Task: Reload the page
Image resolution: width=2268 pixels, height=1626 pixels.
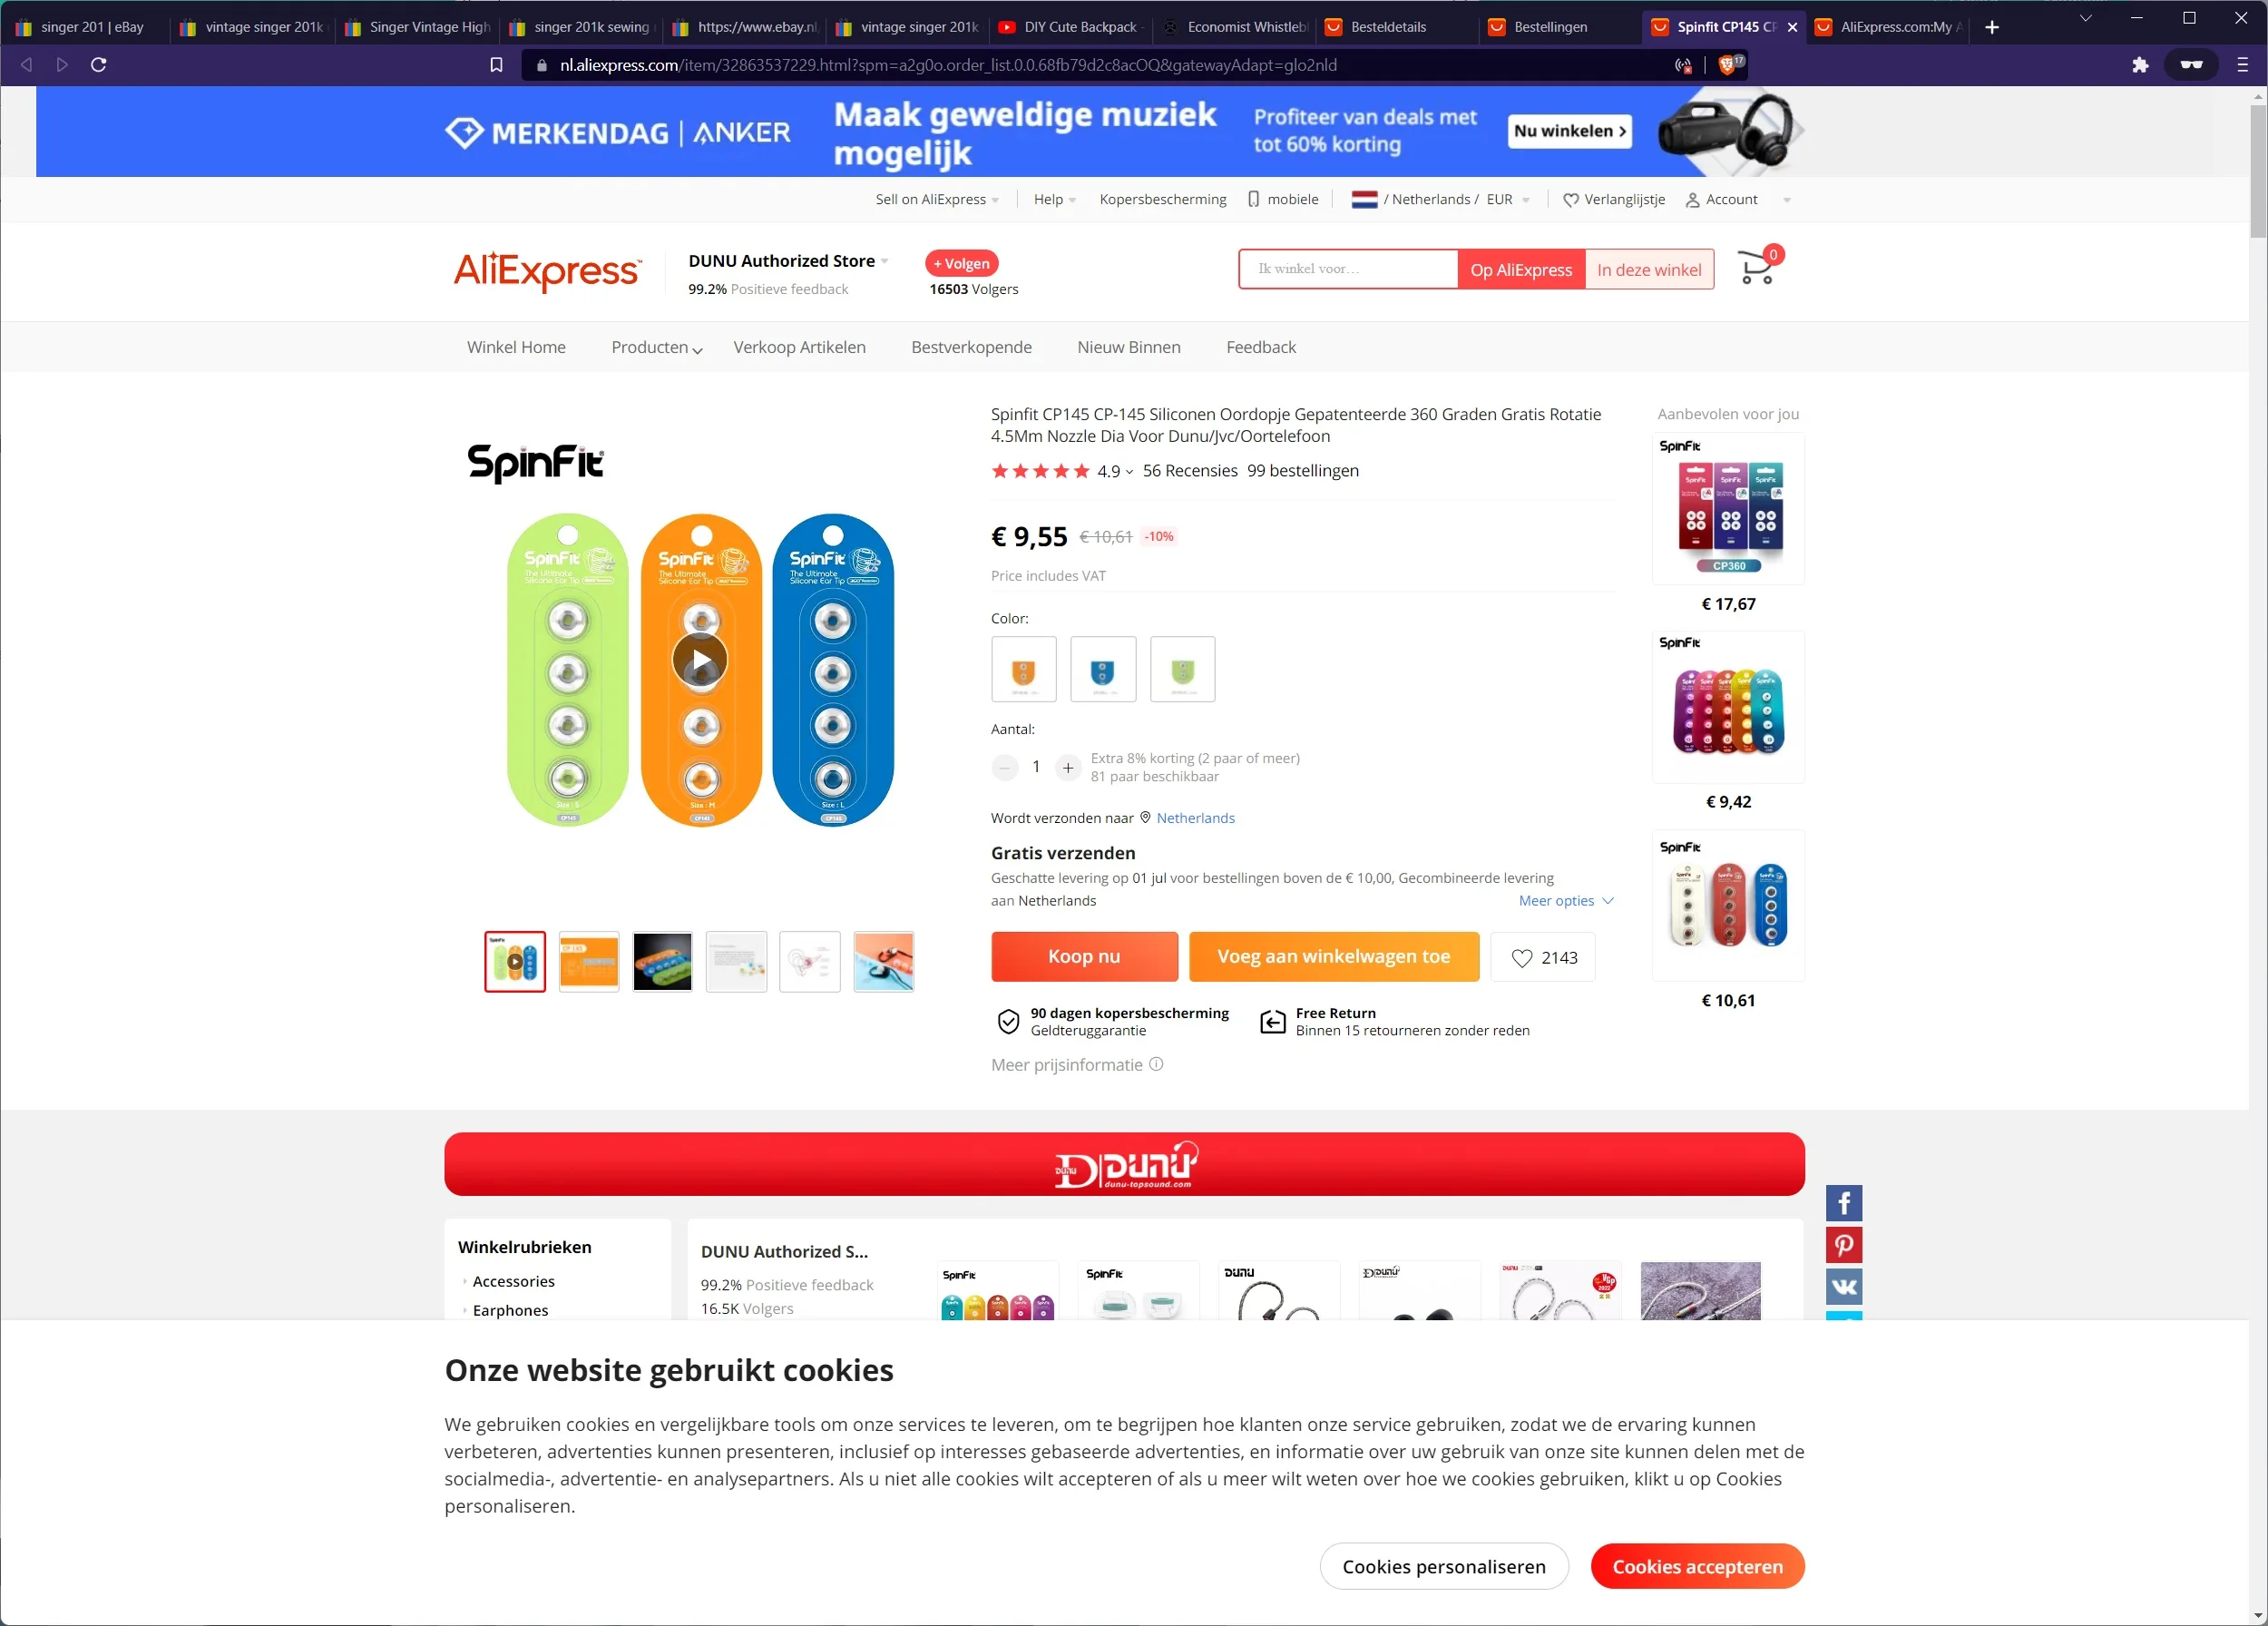Action: [x=98, y=65]
